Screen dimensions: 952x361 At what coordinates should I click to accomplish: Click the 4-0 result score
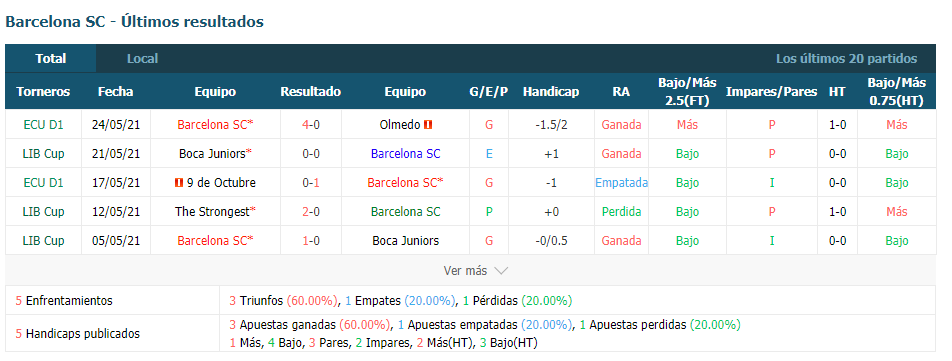coord(311,124)
